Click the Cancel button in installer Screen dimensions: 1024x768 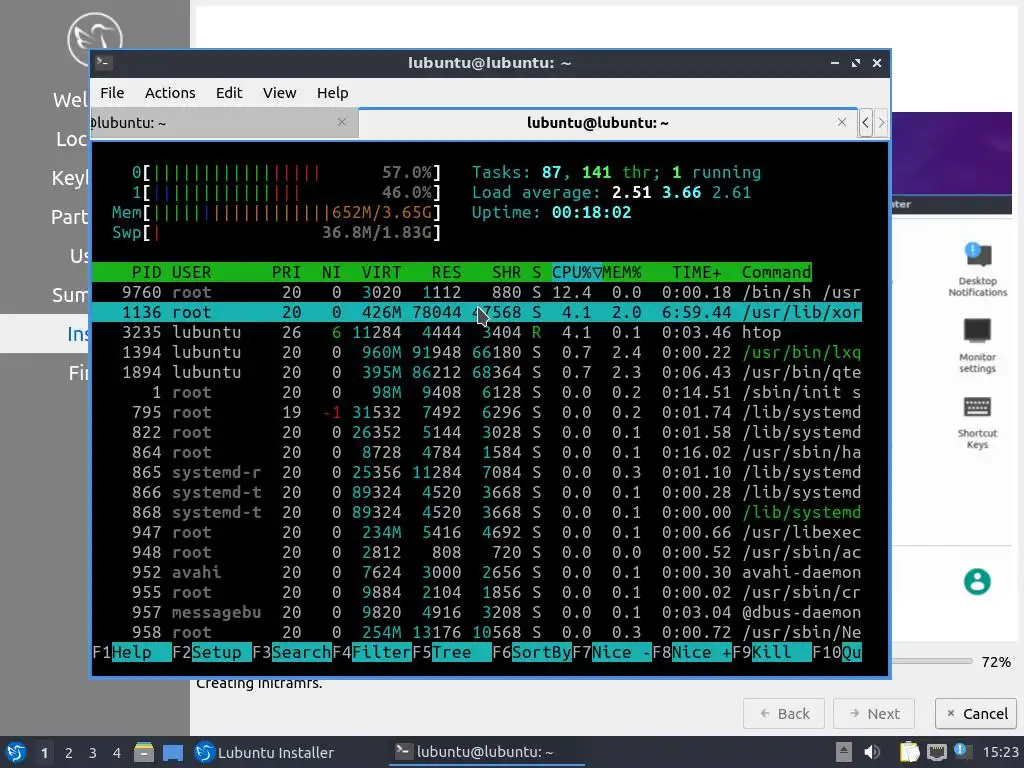(x=977, y=714)
